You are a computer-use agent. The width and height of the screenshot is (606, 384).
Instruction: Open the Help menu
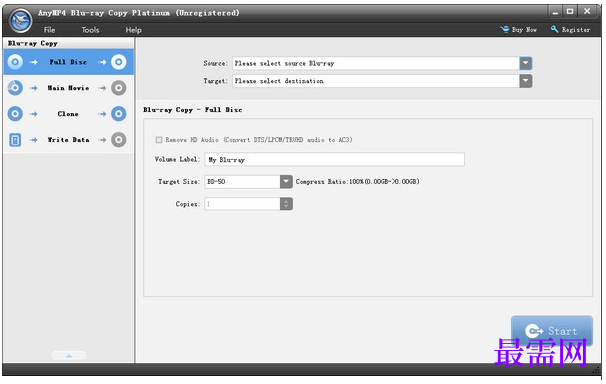pos(133,30)
